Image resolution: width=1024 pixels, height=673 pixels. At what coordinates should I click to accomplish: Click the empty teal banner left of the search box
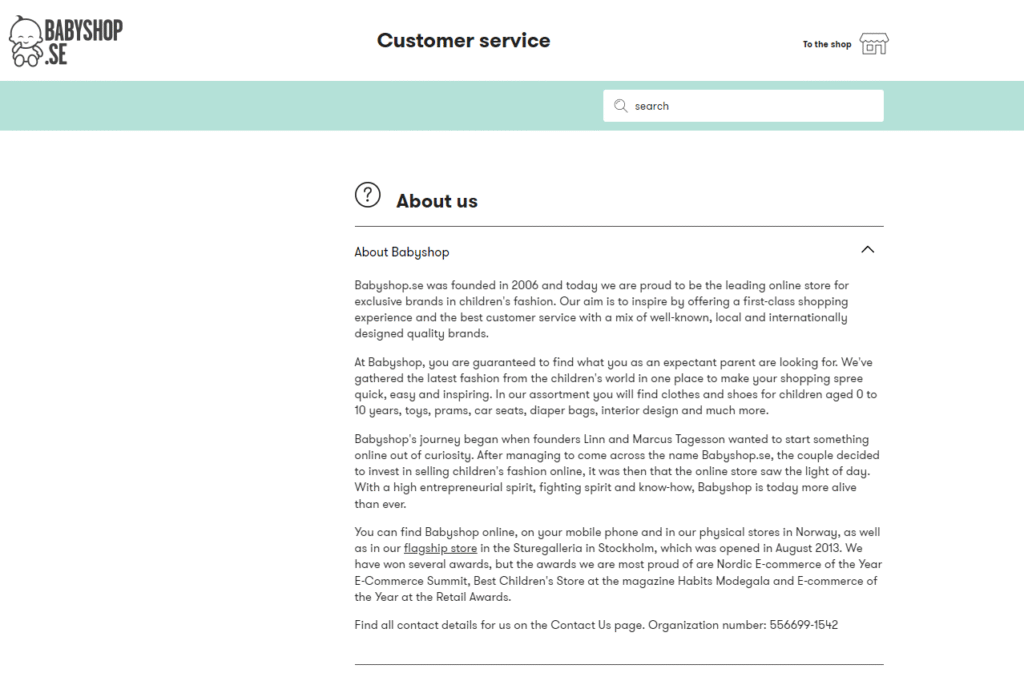coord(300,106)
